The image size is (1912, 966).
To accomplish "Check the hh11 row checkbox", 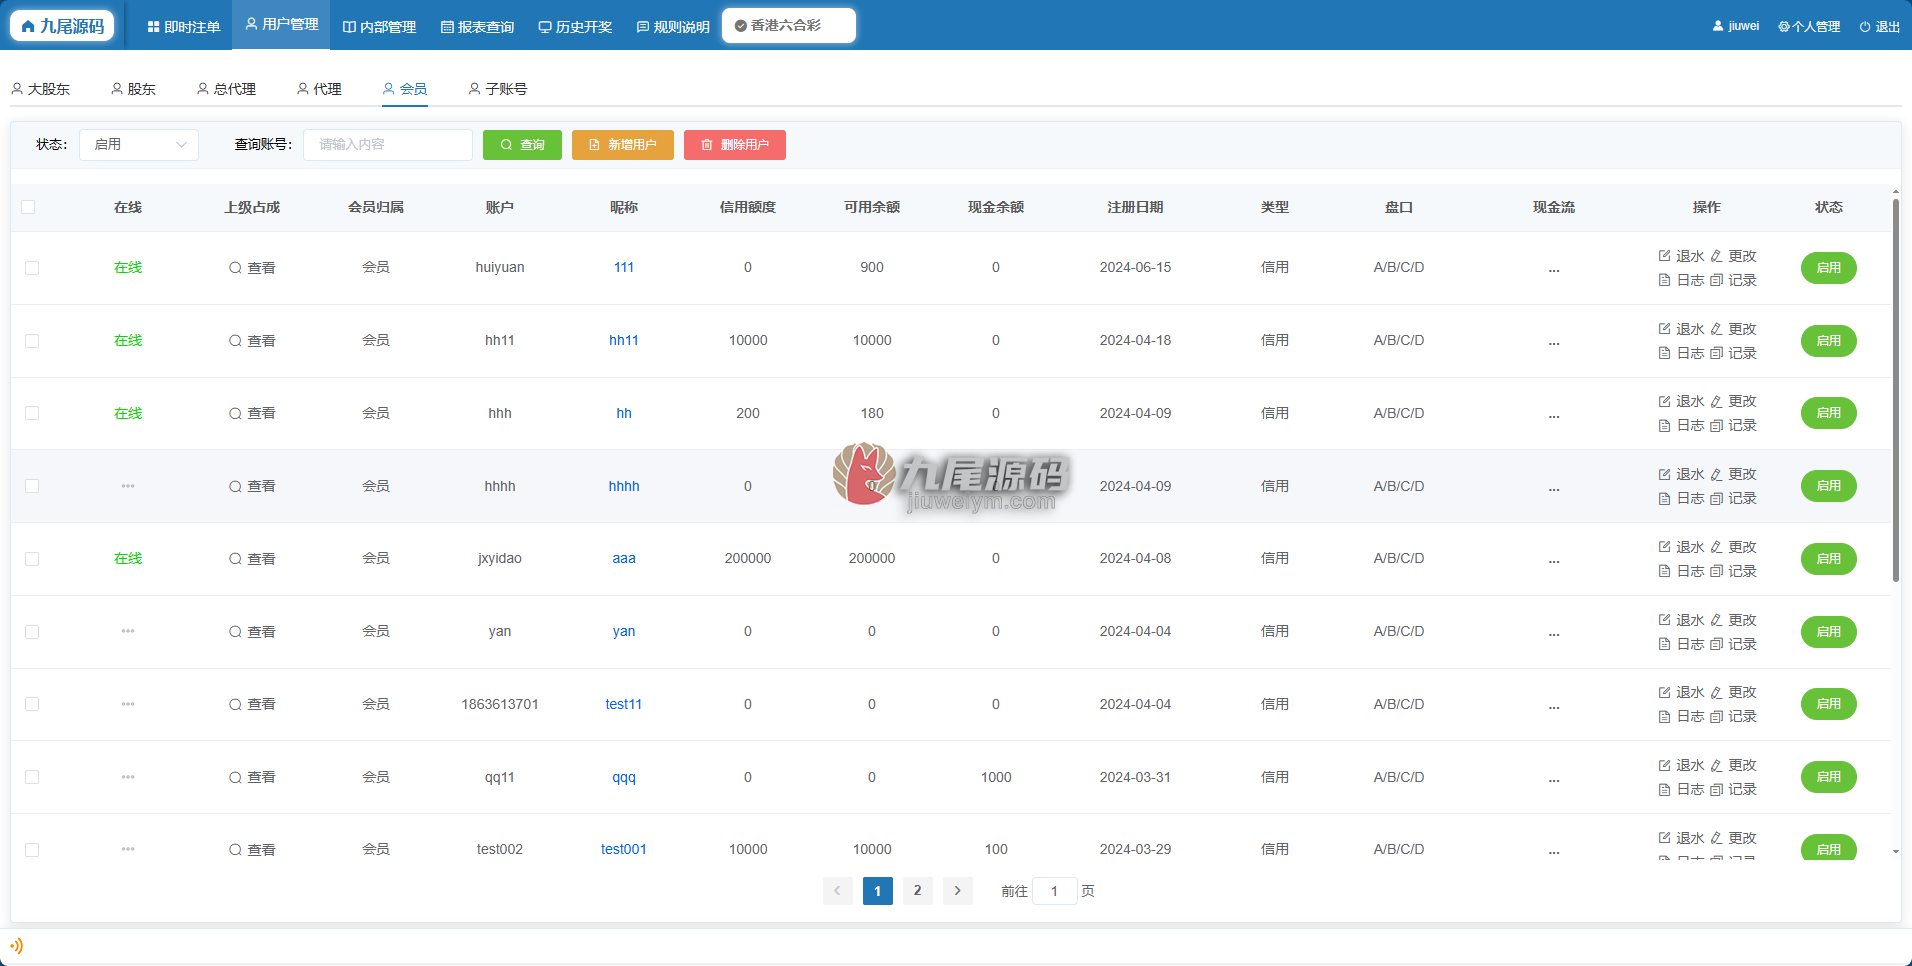I will coord(32,341).
